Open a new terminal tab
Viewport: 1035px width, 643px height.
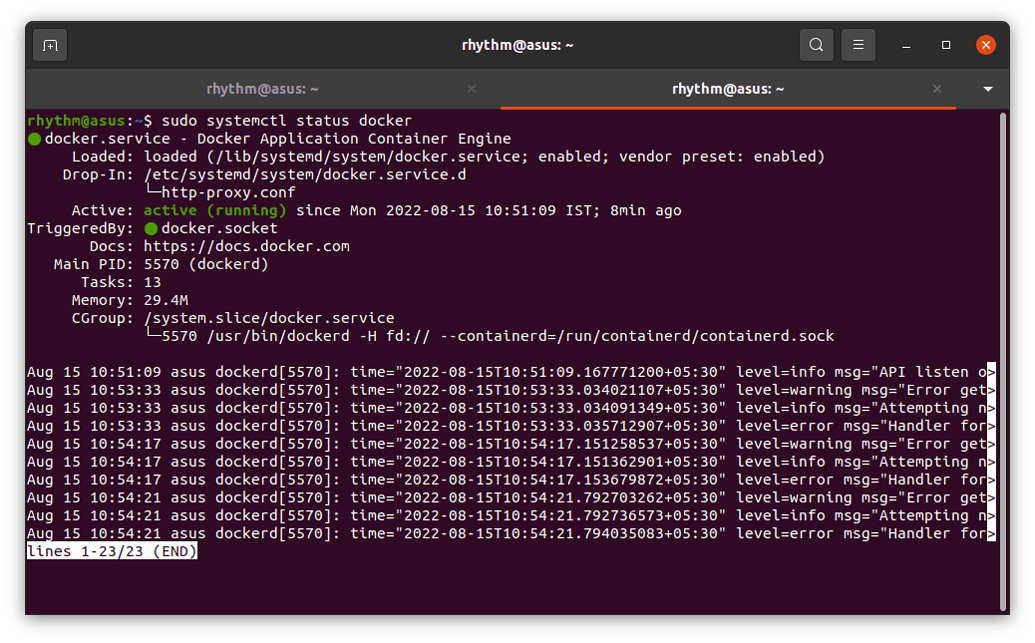[x=50, y=45]
